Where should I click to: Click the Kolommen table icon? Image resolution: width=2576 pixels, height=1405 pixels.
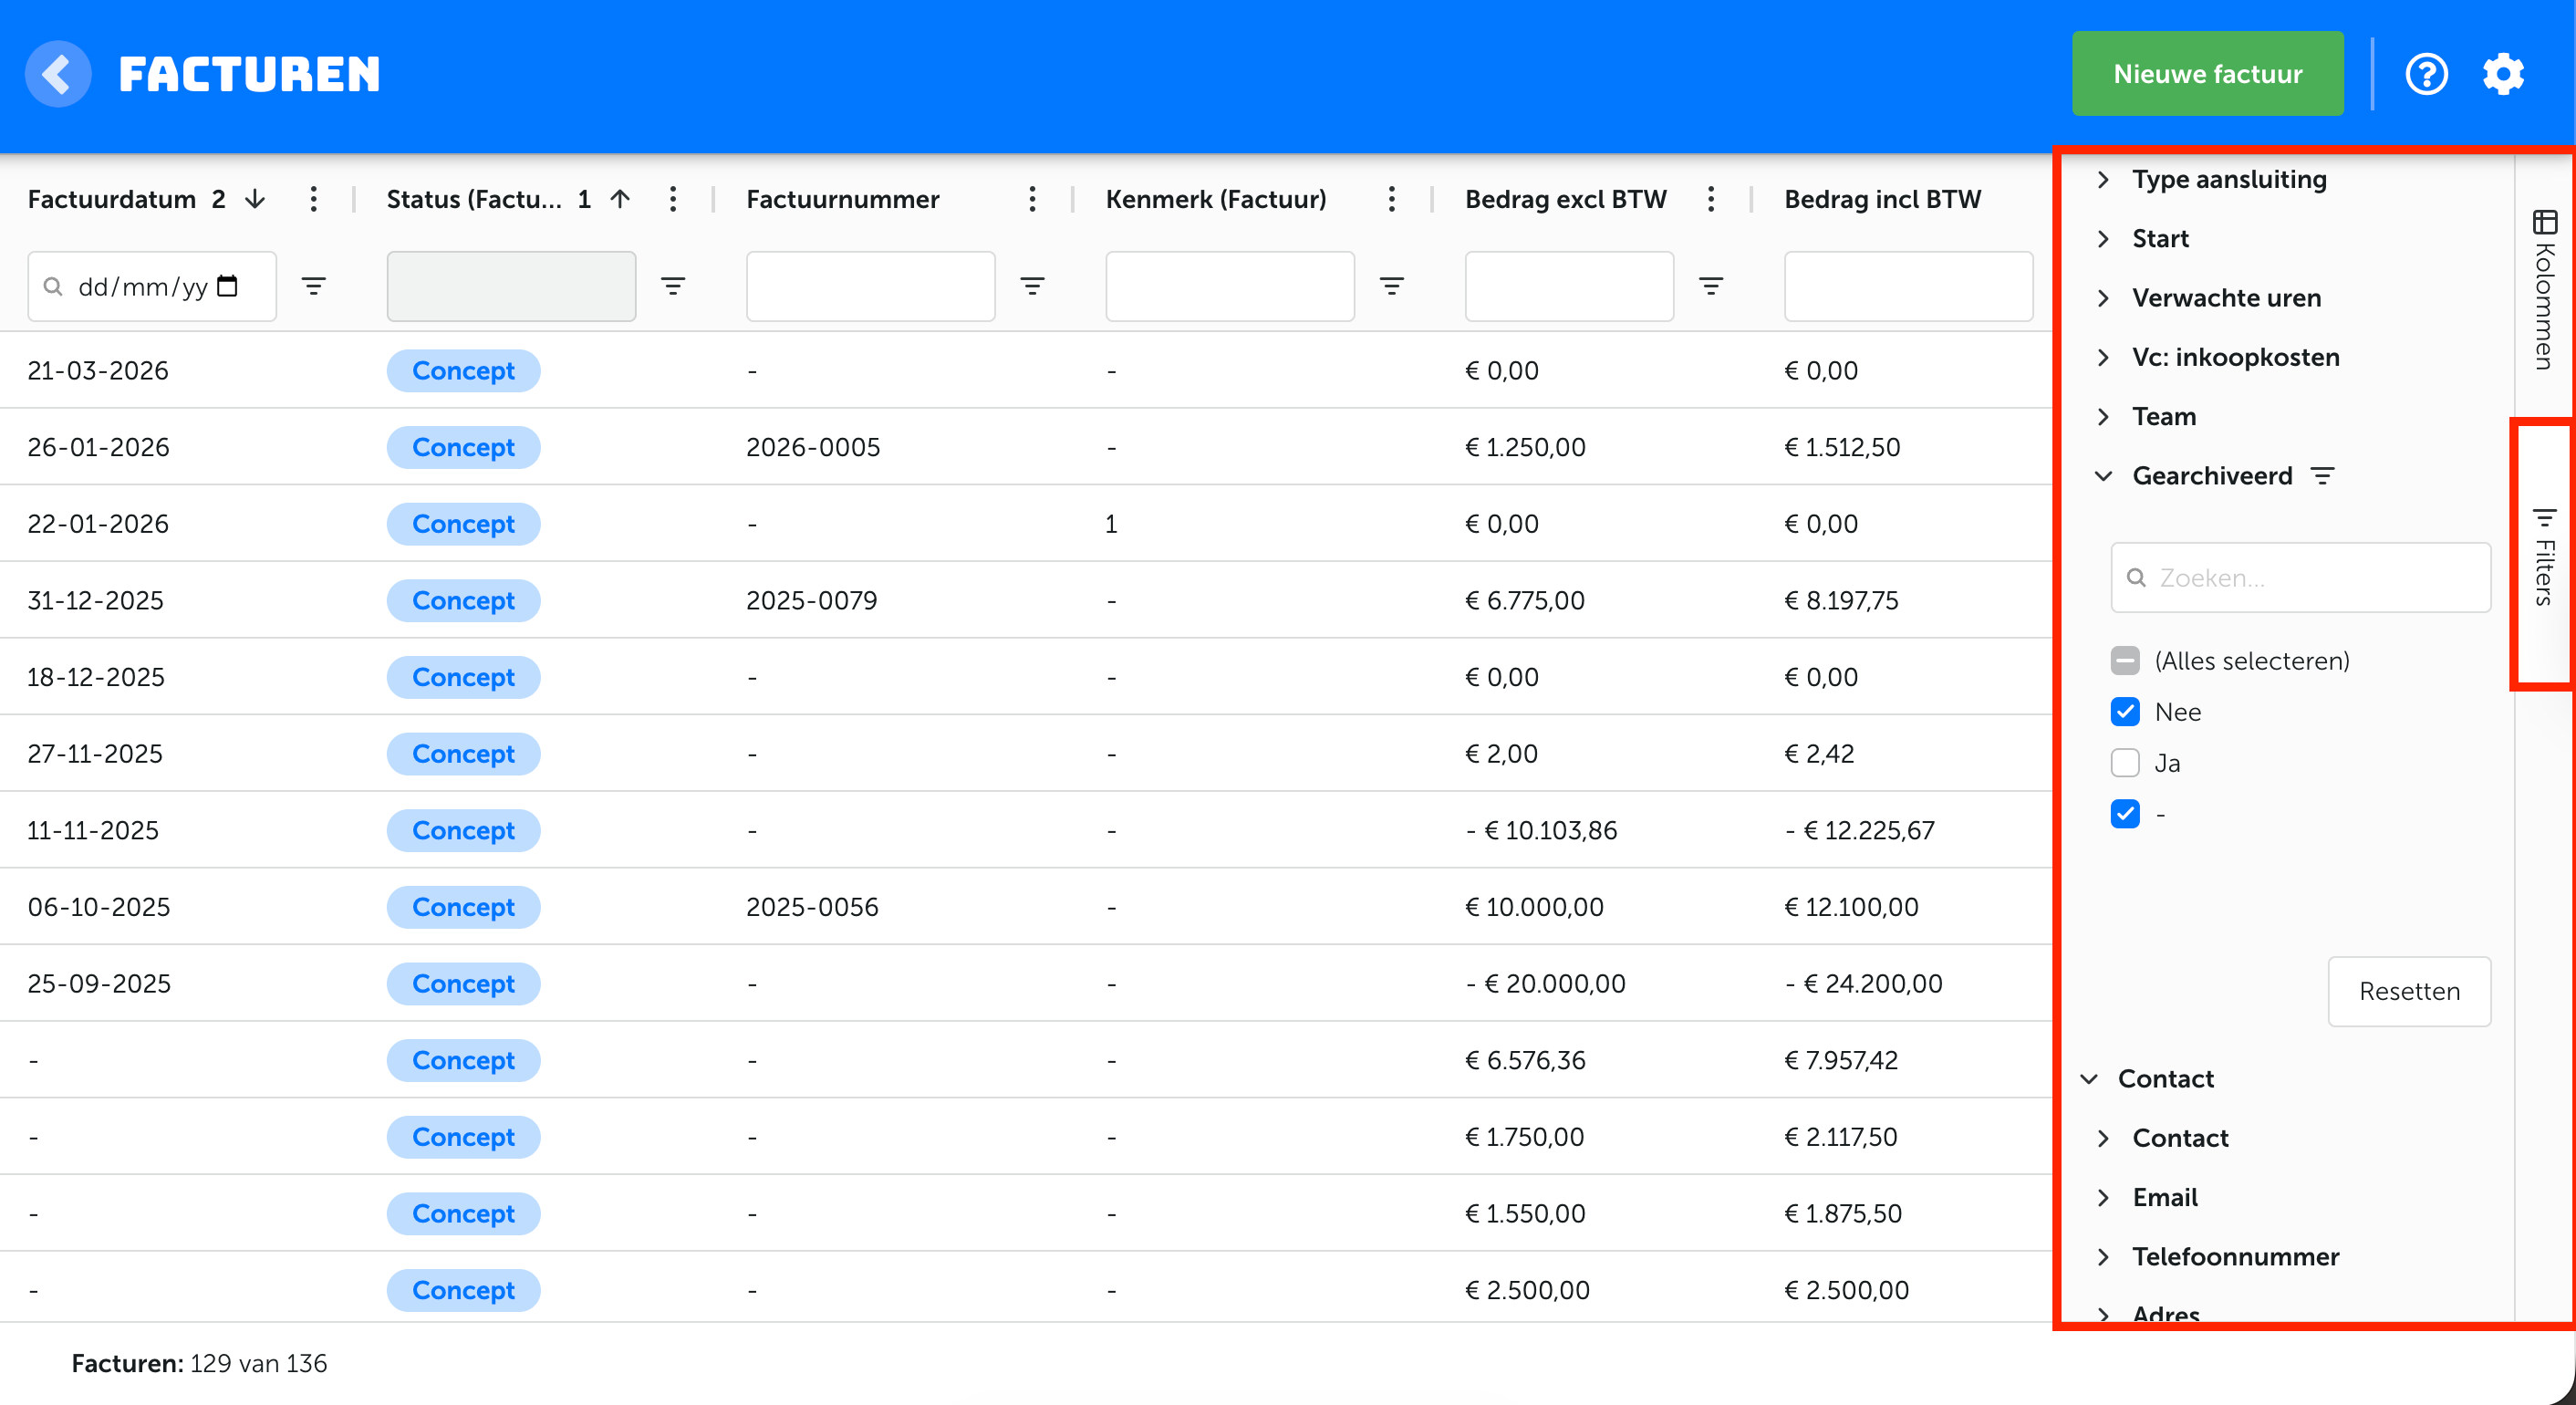(2544, 221)
